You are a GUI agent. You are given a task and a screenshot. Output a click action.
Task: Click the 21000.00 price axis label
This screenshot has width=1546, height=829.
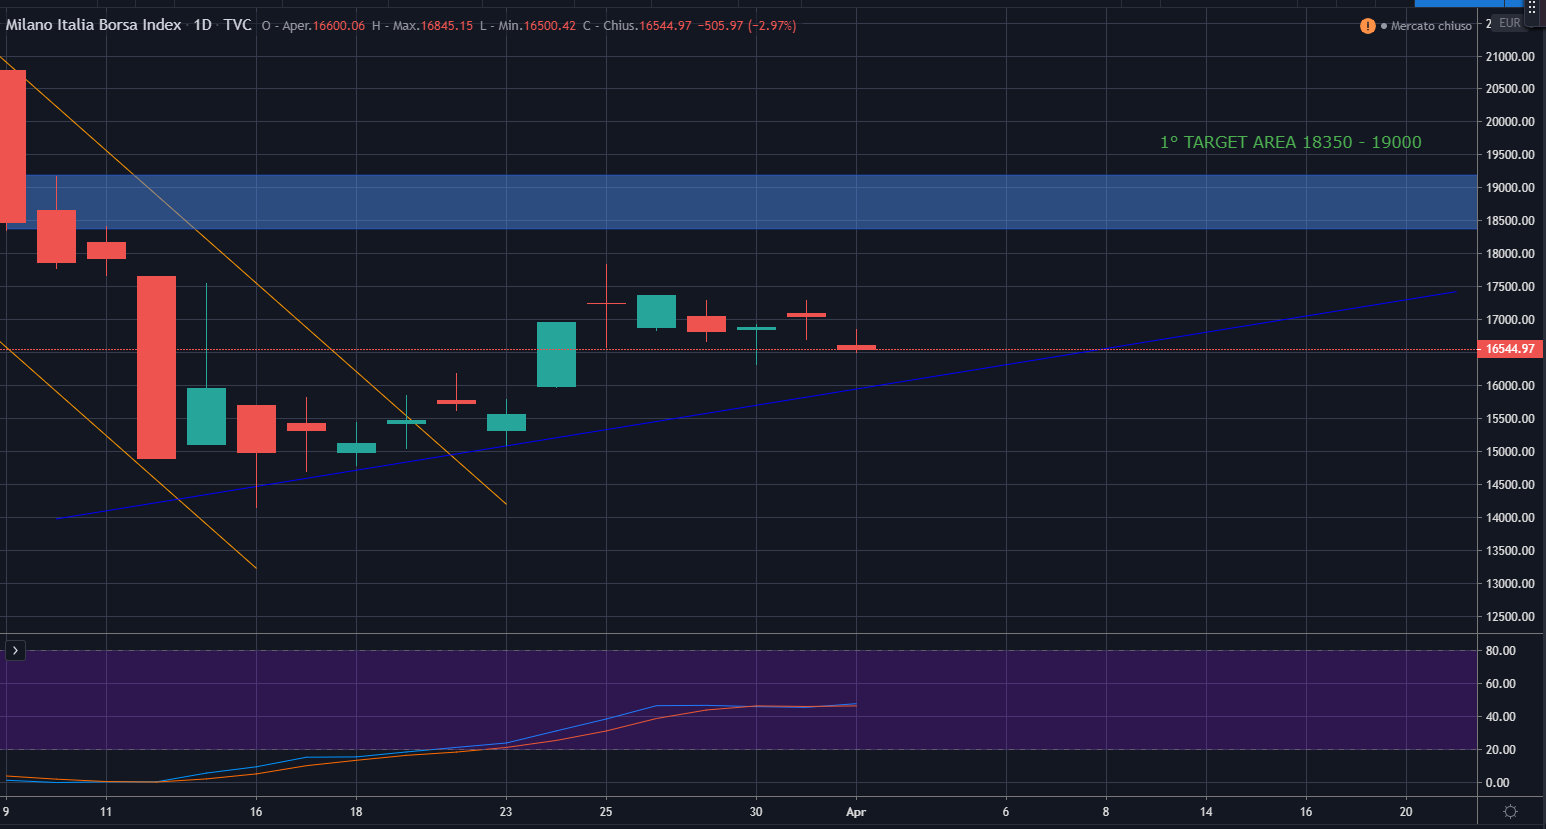tap(1510, 57)
